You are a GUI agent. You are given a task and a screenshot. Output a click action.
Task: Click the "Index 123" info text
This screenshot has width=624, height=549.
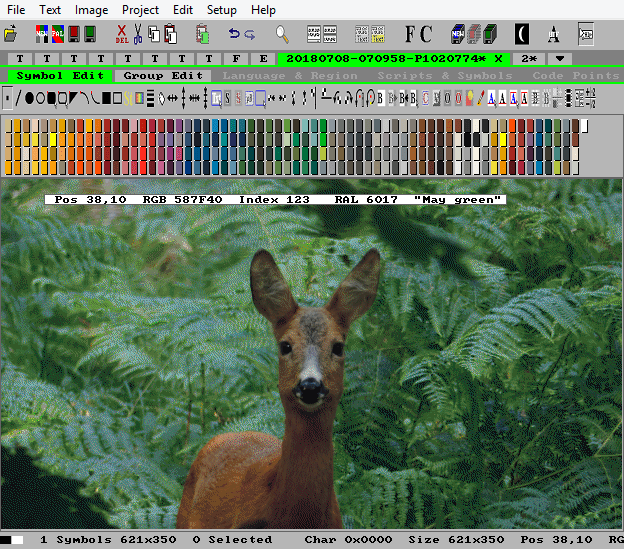pyautogui.click(x=274, y=200)
